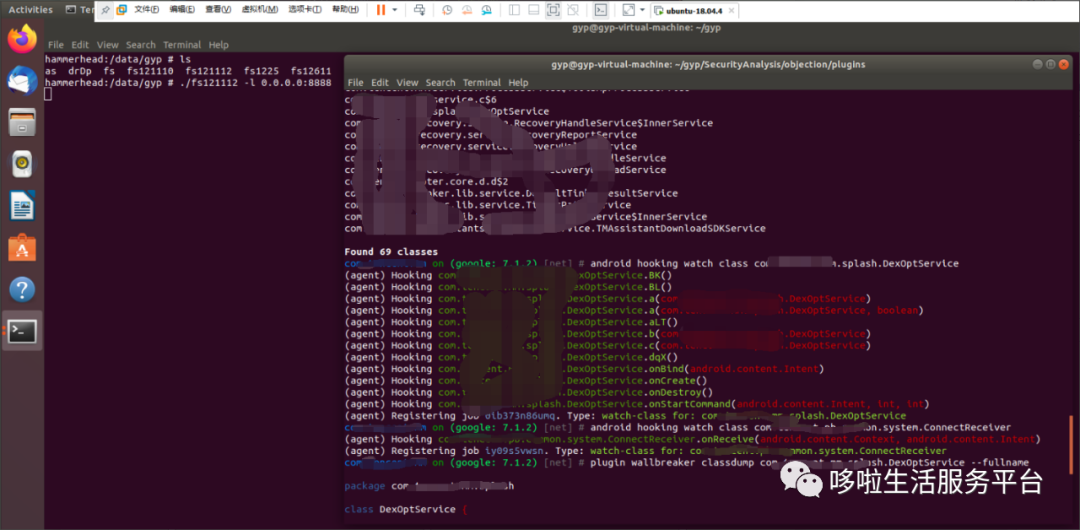1080x530 pixels.
Task: Open Help menu in back ~/gyp terminal
Action: 218,45
